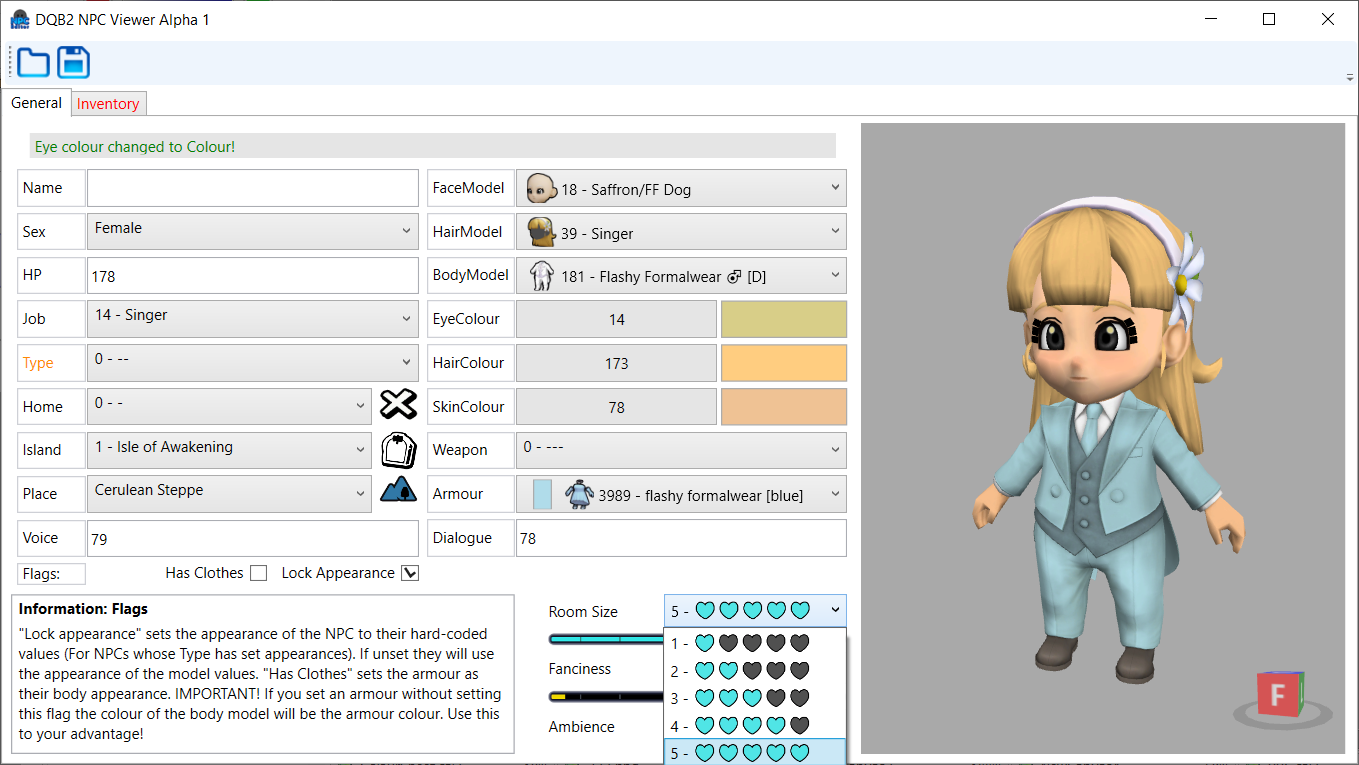1359x765 pixels.
Task: Adjust the Room Size slider bar
Action: click(606, 638)
